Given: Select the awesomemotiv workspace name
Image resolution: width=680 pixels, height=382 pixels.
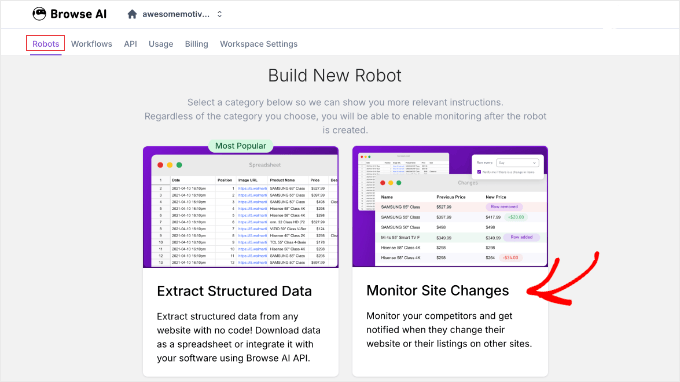Looking at the screenshot, I should click(176, 14).
